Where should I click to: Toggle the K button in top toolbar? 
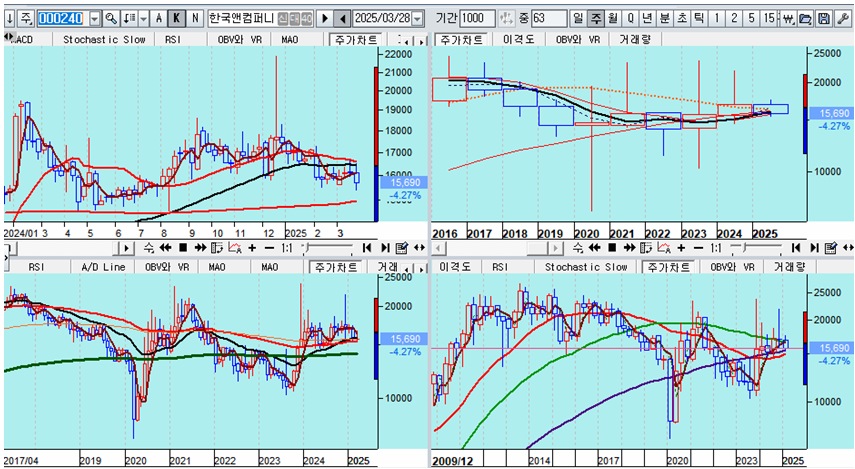coord(177,19)
